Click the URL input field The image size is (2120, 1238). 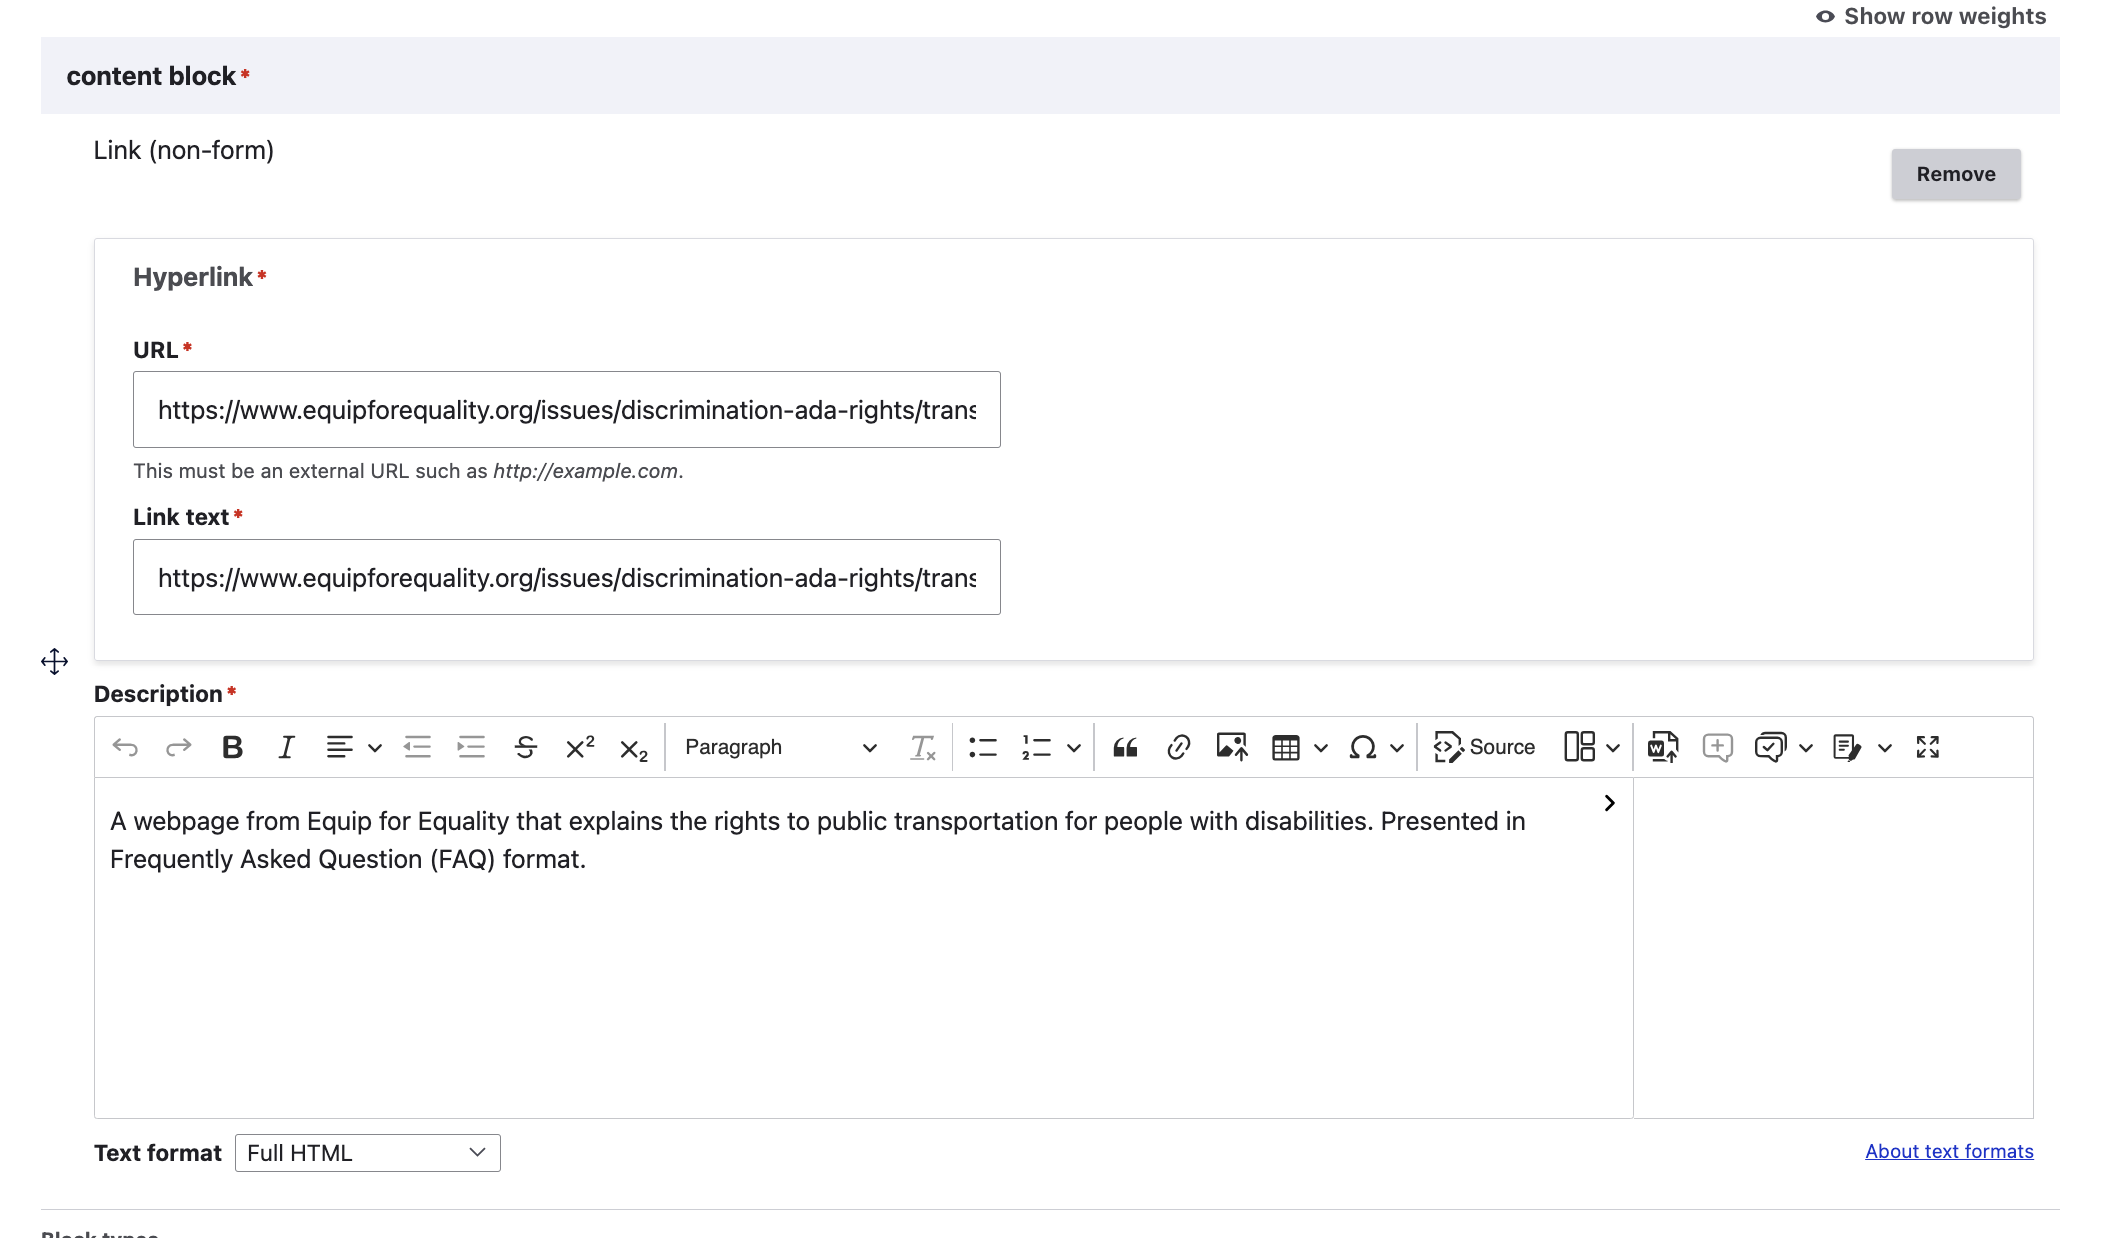pos(567,410)
